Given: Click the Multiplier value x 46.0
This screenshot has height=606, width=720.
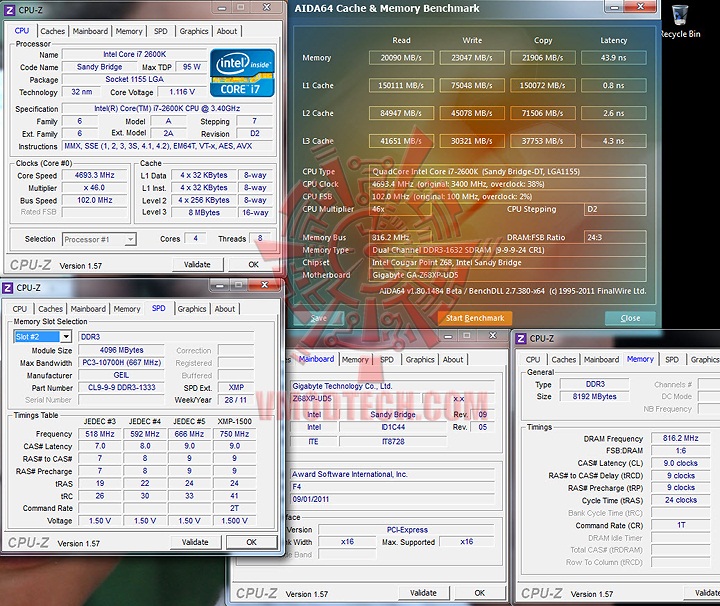Looking at the screenshot, I should [95, 188].
